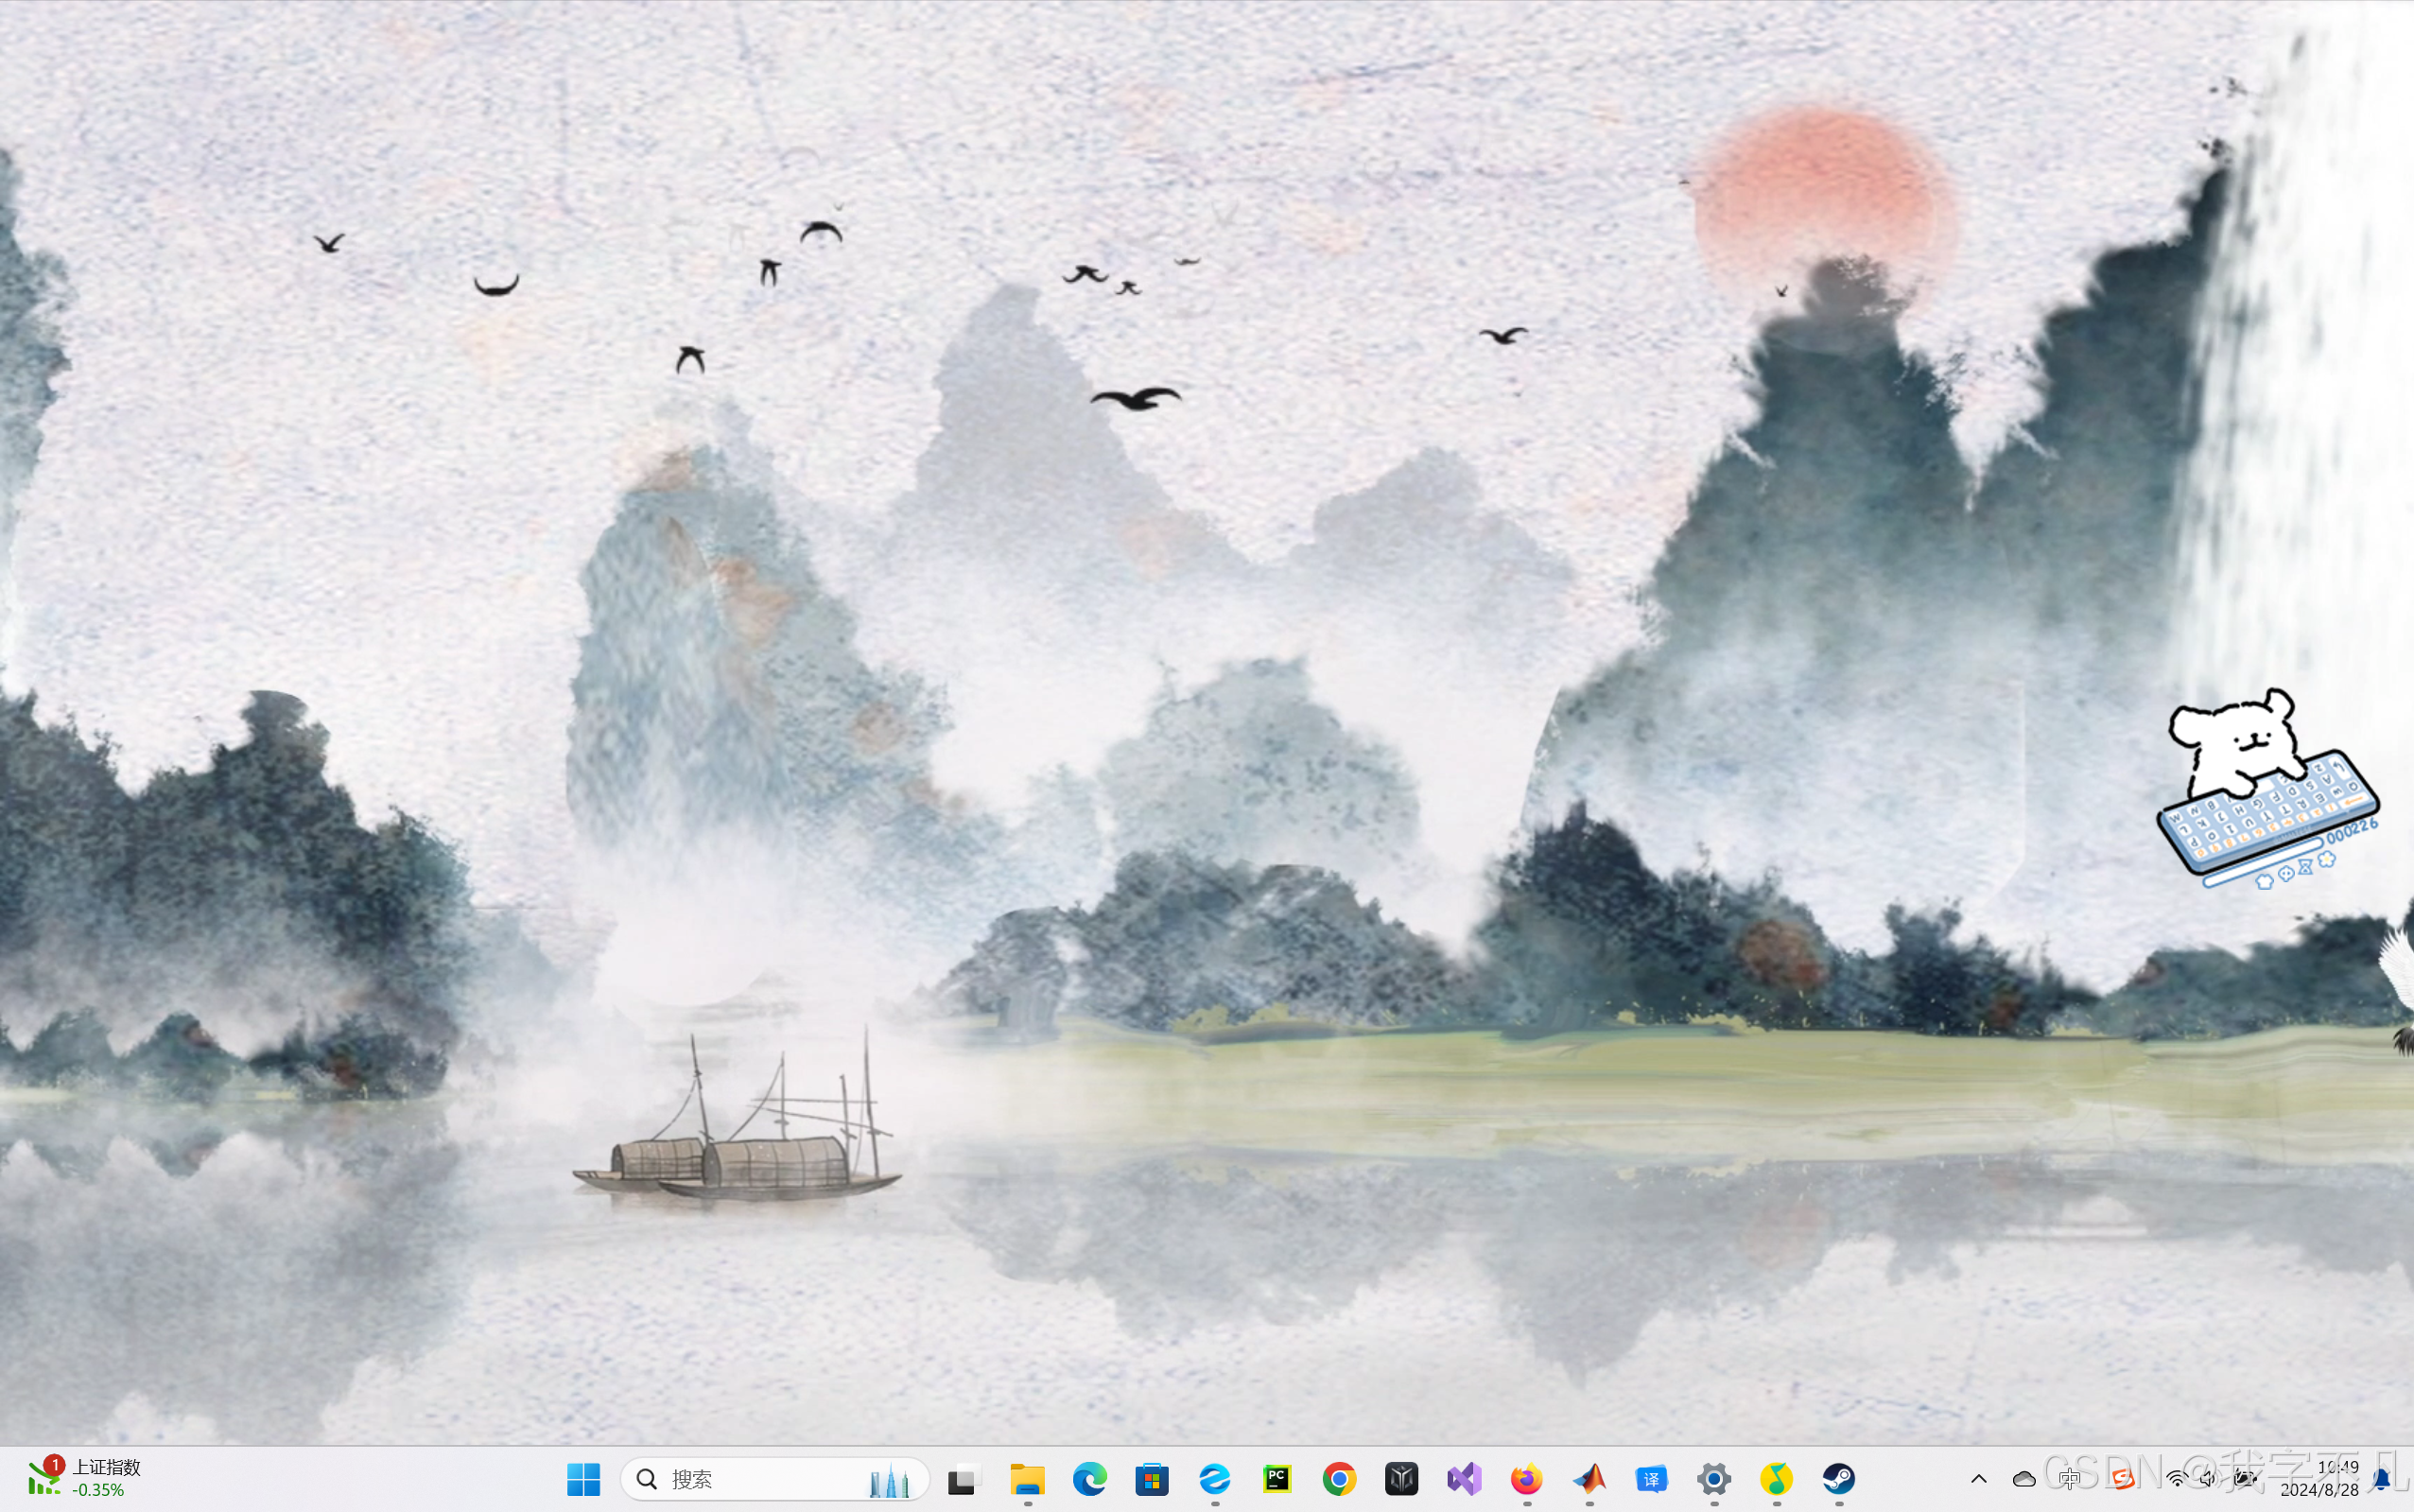Image resolution: width=2414 pixels, height=1512 pixels.
Task: Click the puppy widget progress bar
Action: pyautogui.click(x=2264, y=865)
